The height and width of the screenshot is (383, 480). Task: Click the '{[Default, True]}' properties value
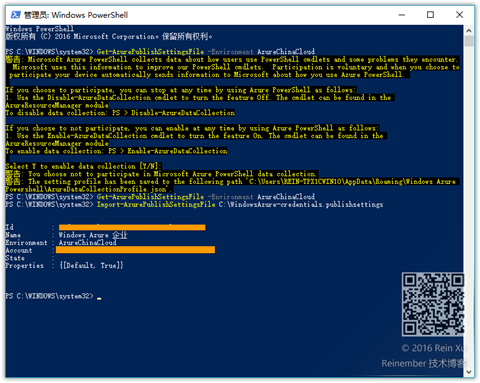91,265
